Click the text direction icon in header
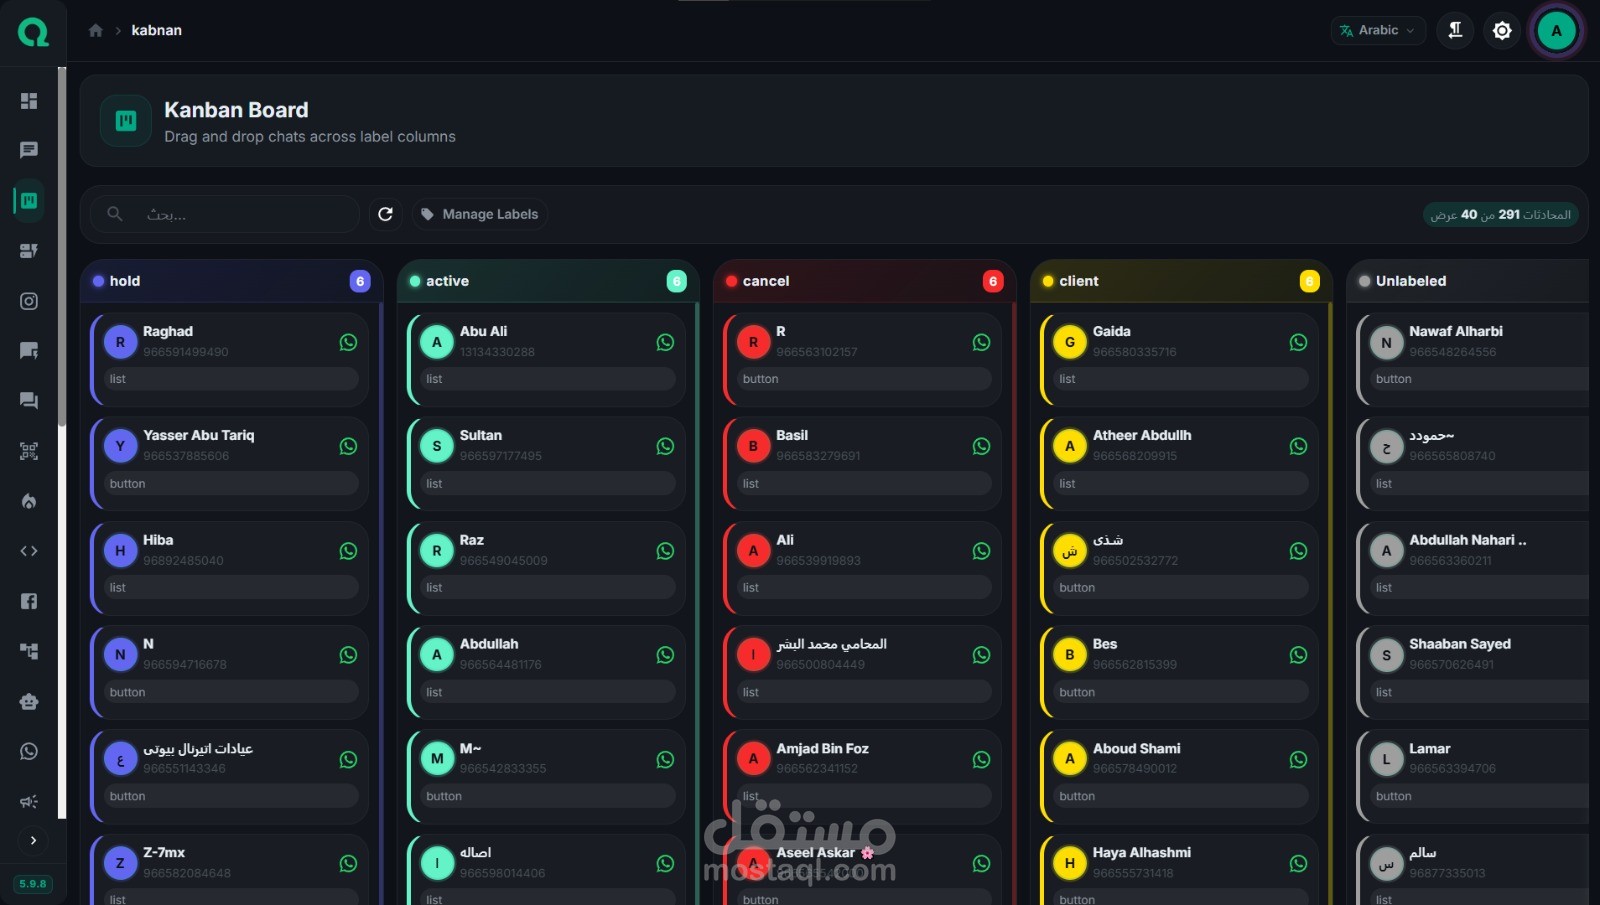1600x905 pixels. pyautogui.click(x=1456, y=30)
